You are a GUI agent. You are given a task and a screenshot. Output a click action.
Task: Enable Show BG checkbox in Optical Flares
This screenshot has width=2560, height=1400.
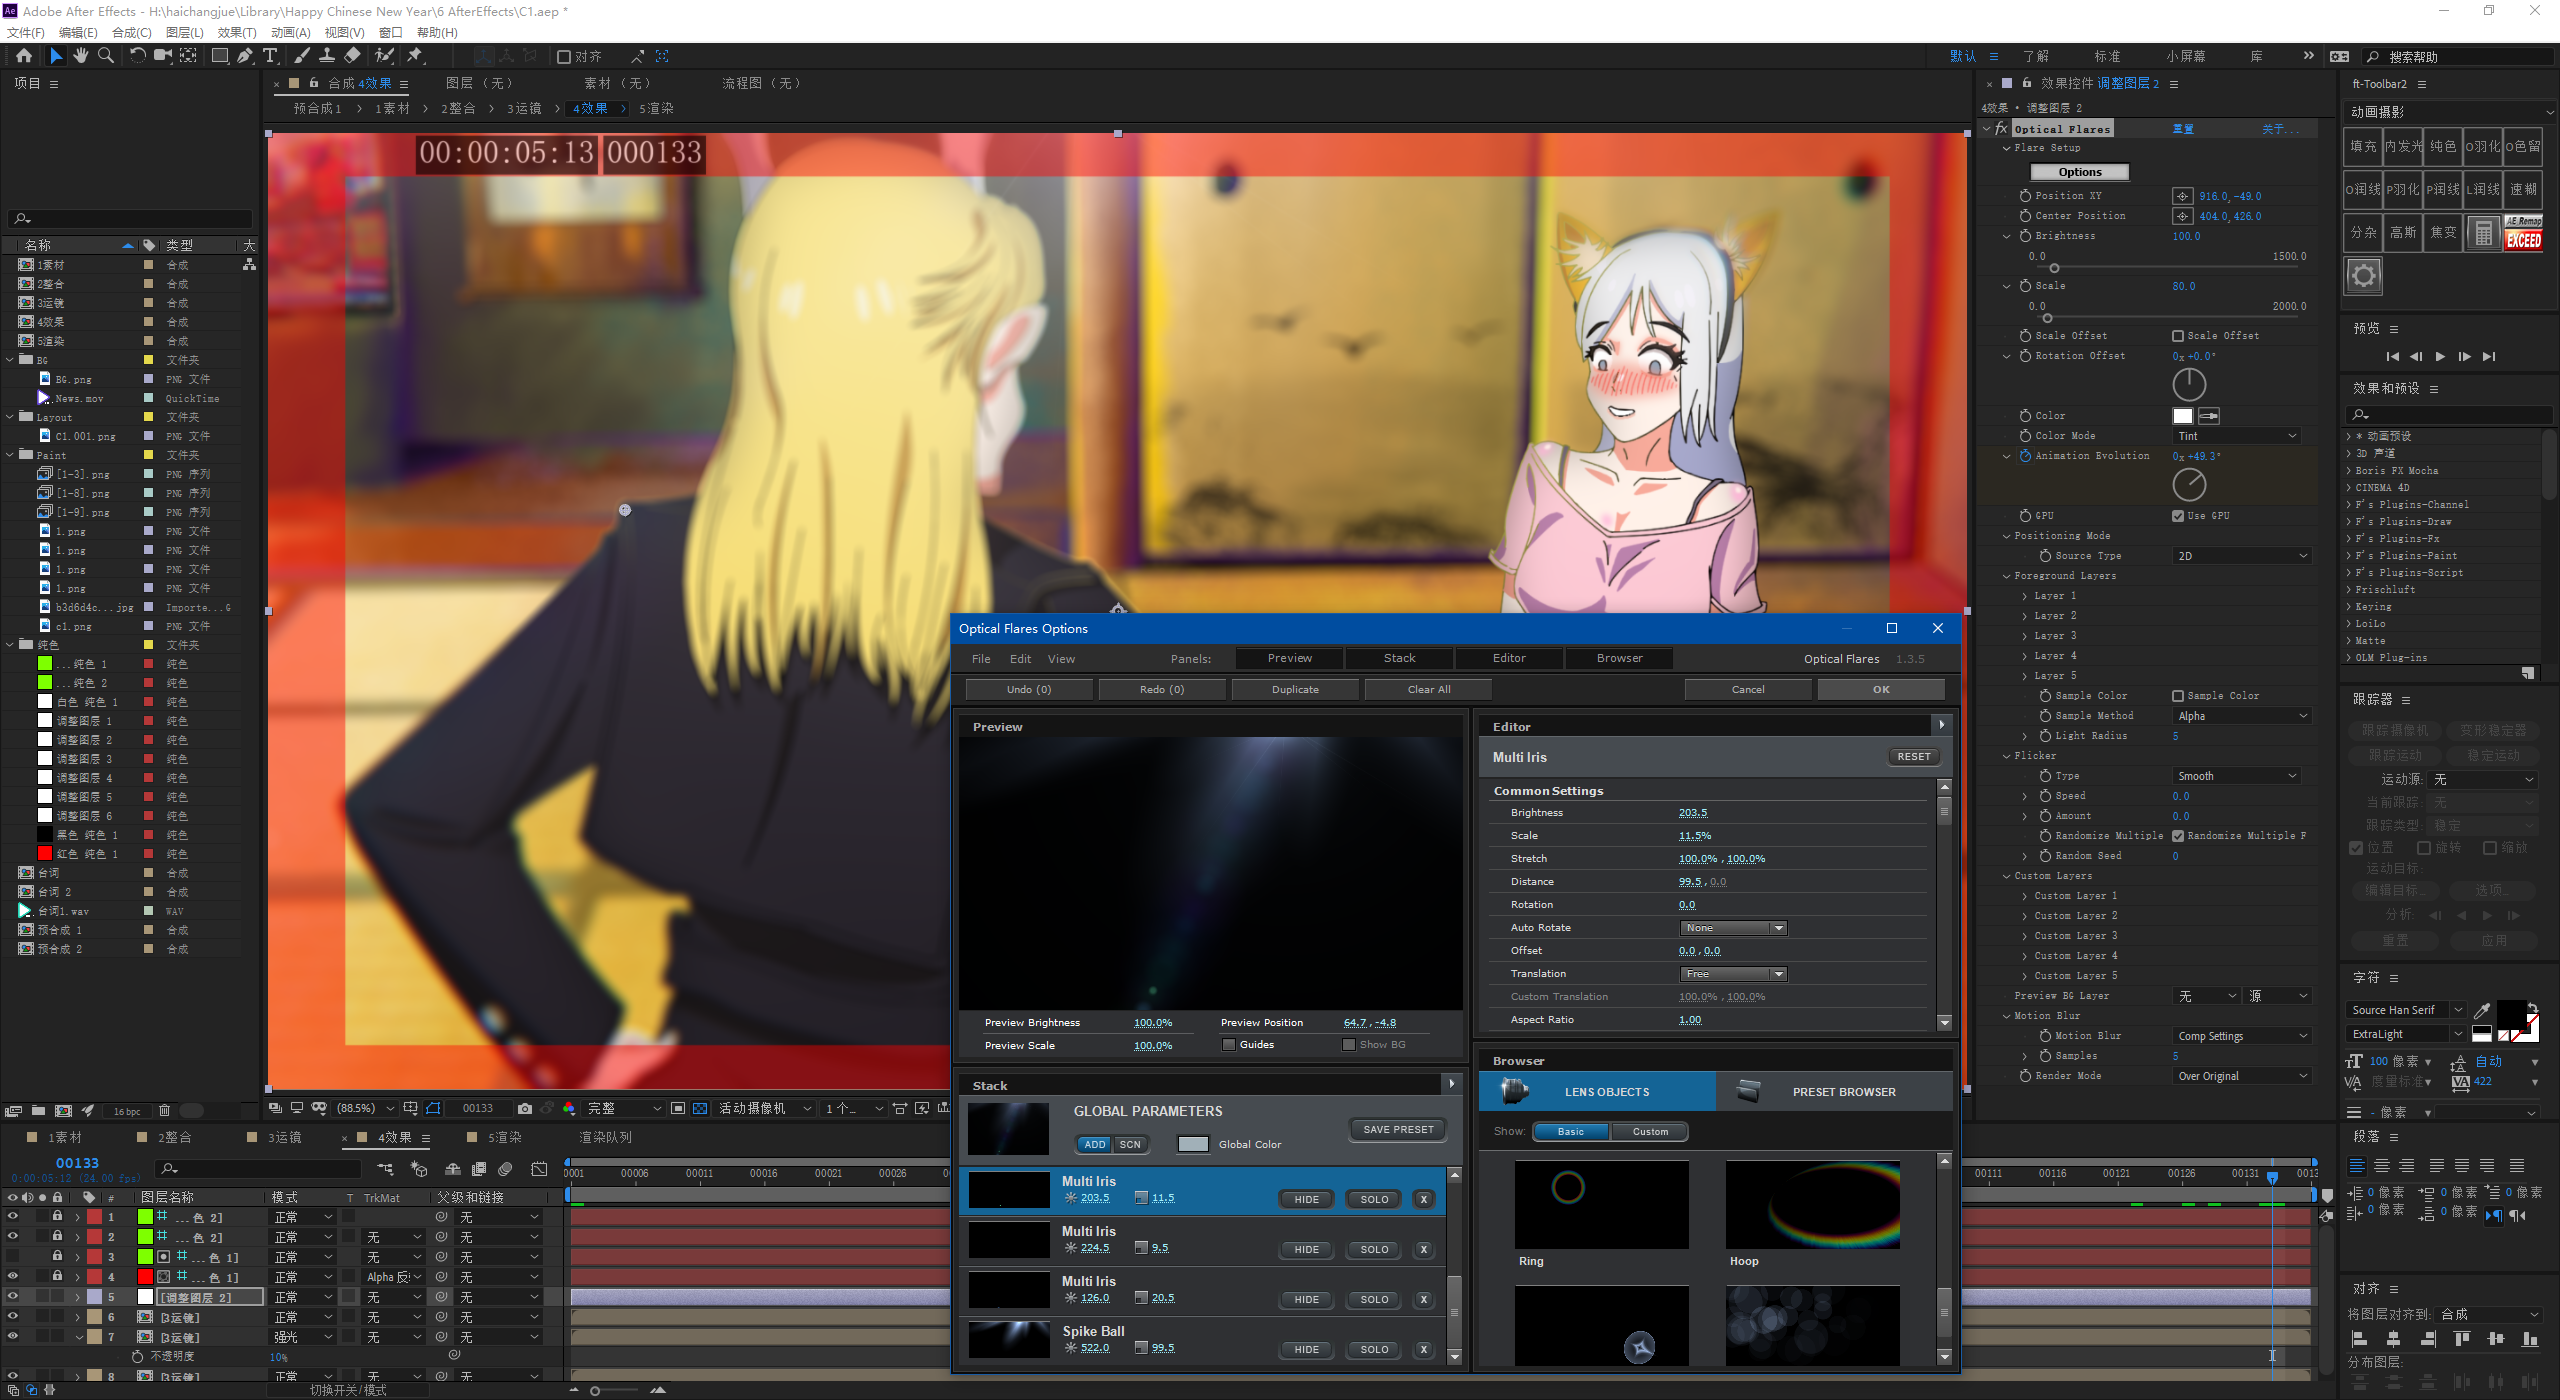(x=1349, y=1044)
